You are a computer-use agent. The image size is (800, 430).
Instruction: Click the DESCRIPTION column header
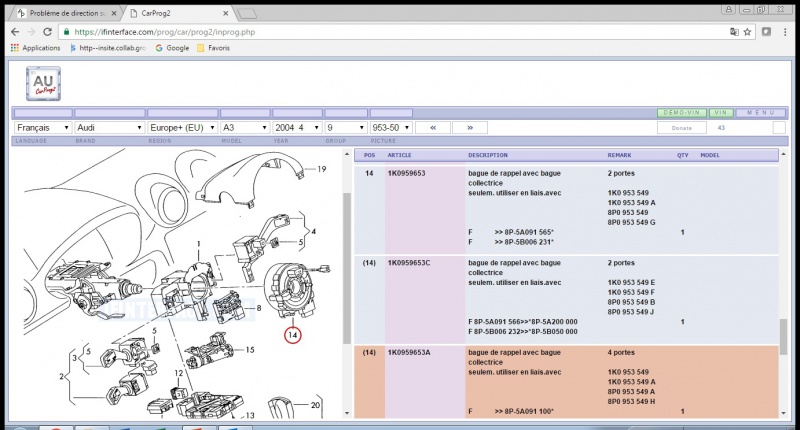pyautogui.click(x=488, y=155)
